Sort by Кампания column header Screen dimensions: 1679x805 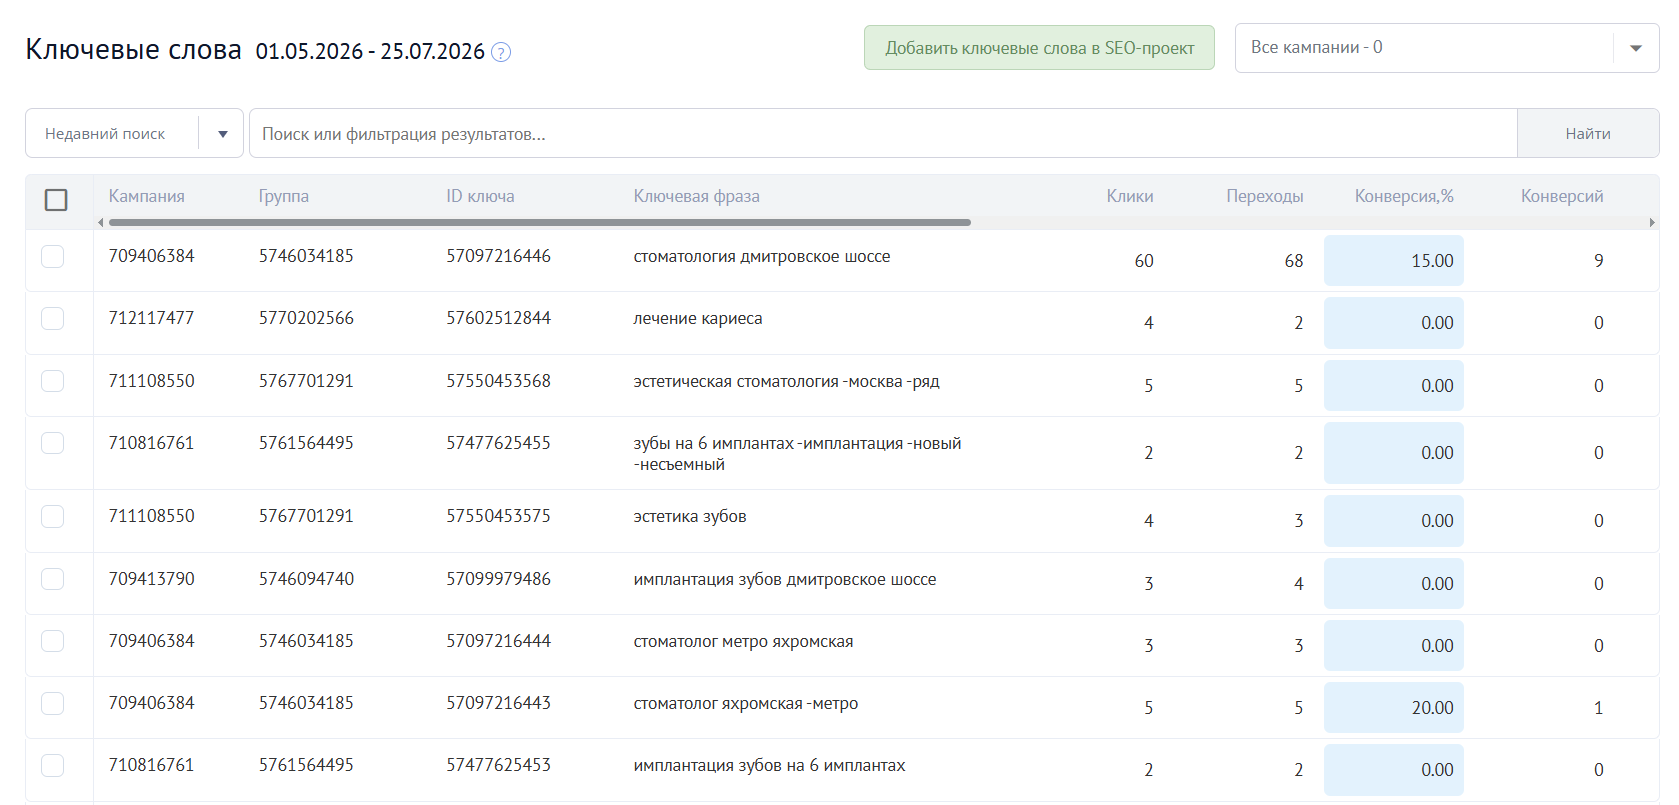click(x=147, y=196)
